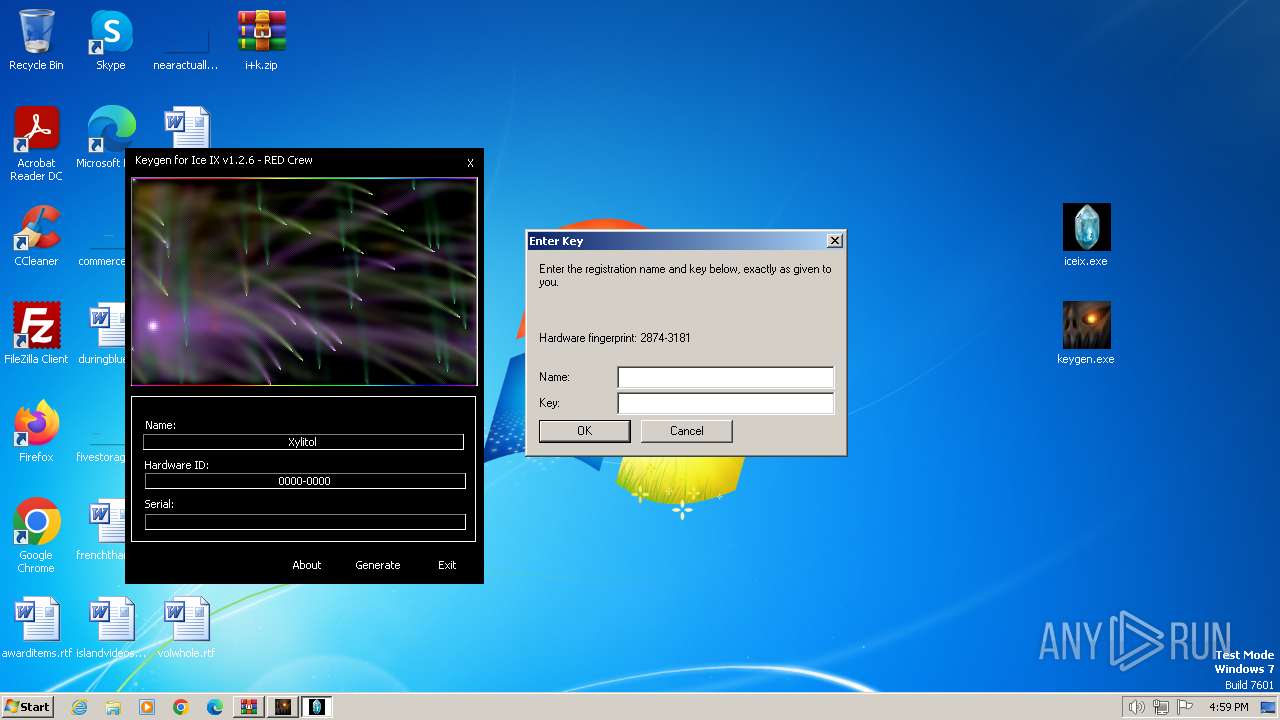
Task: Open the duringblu document icon
Action: pos(102,334)
